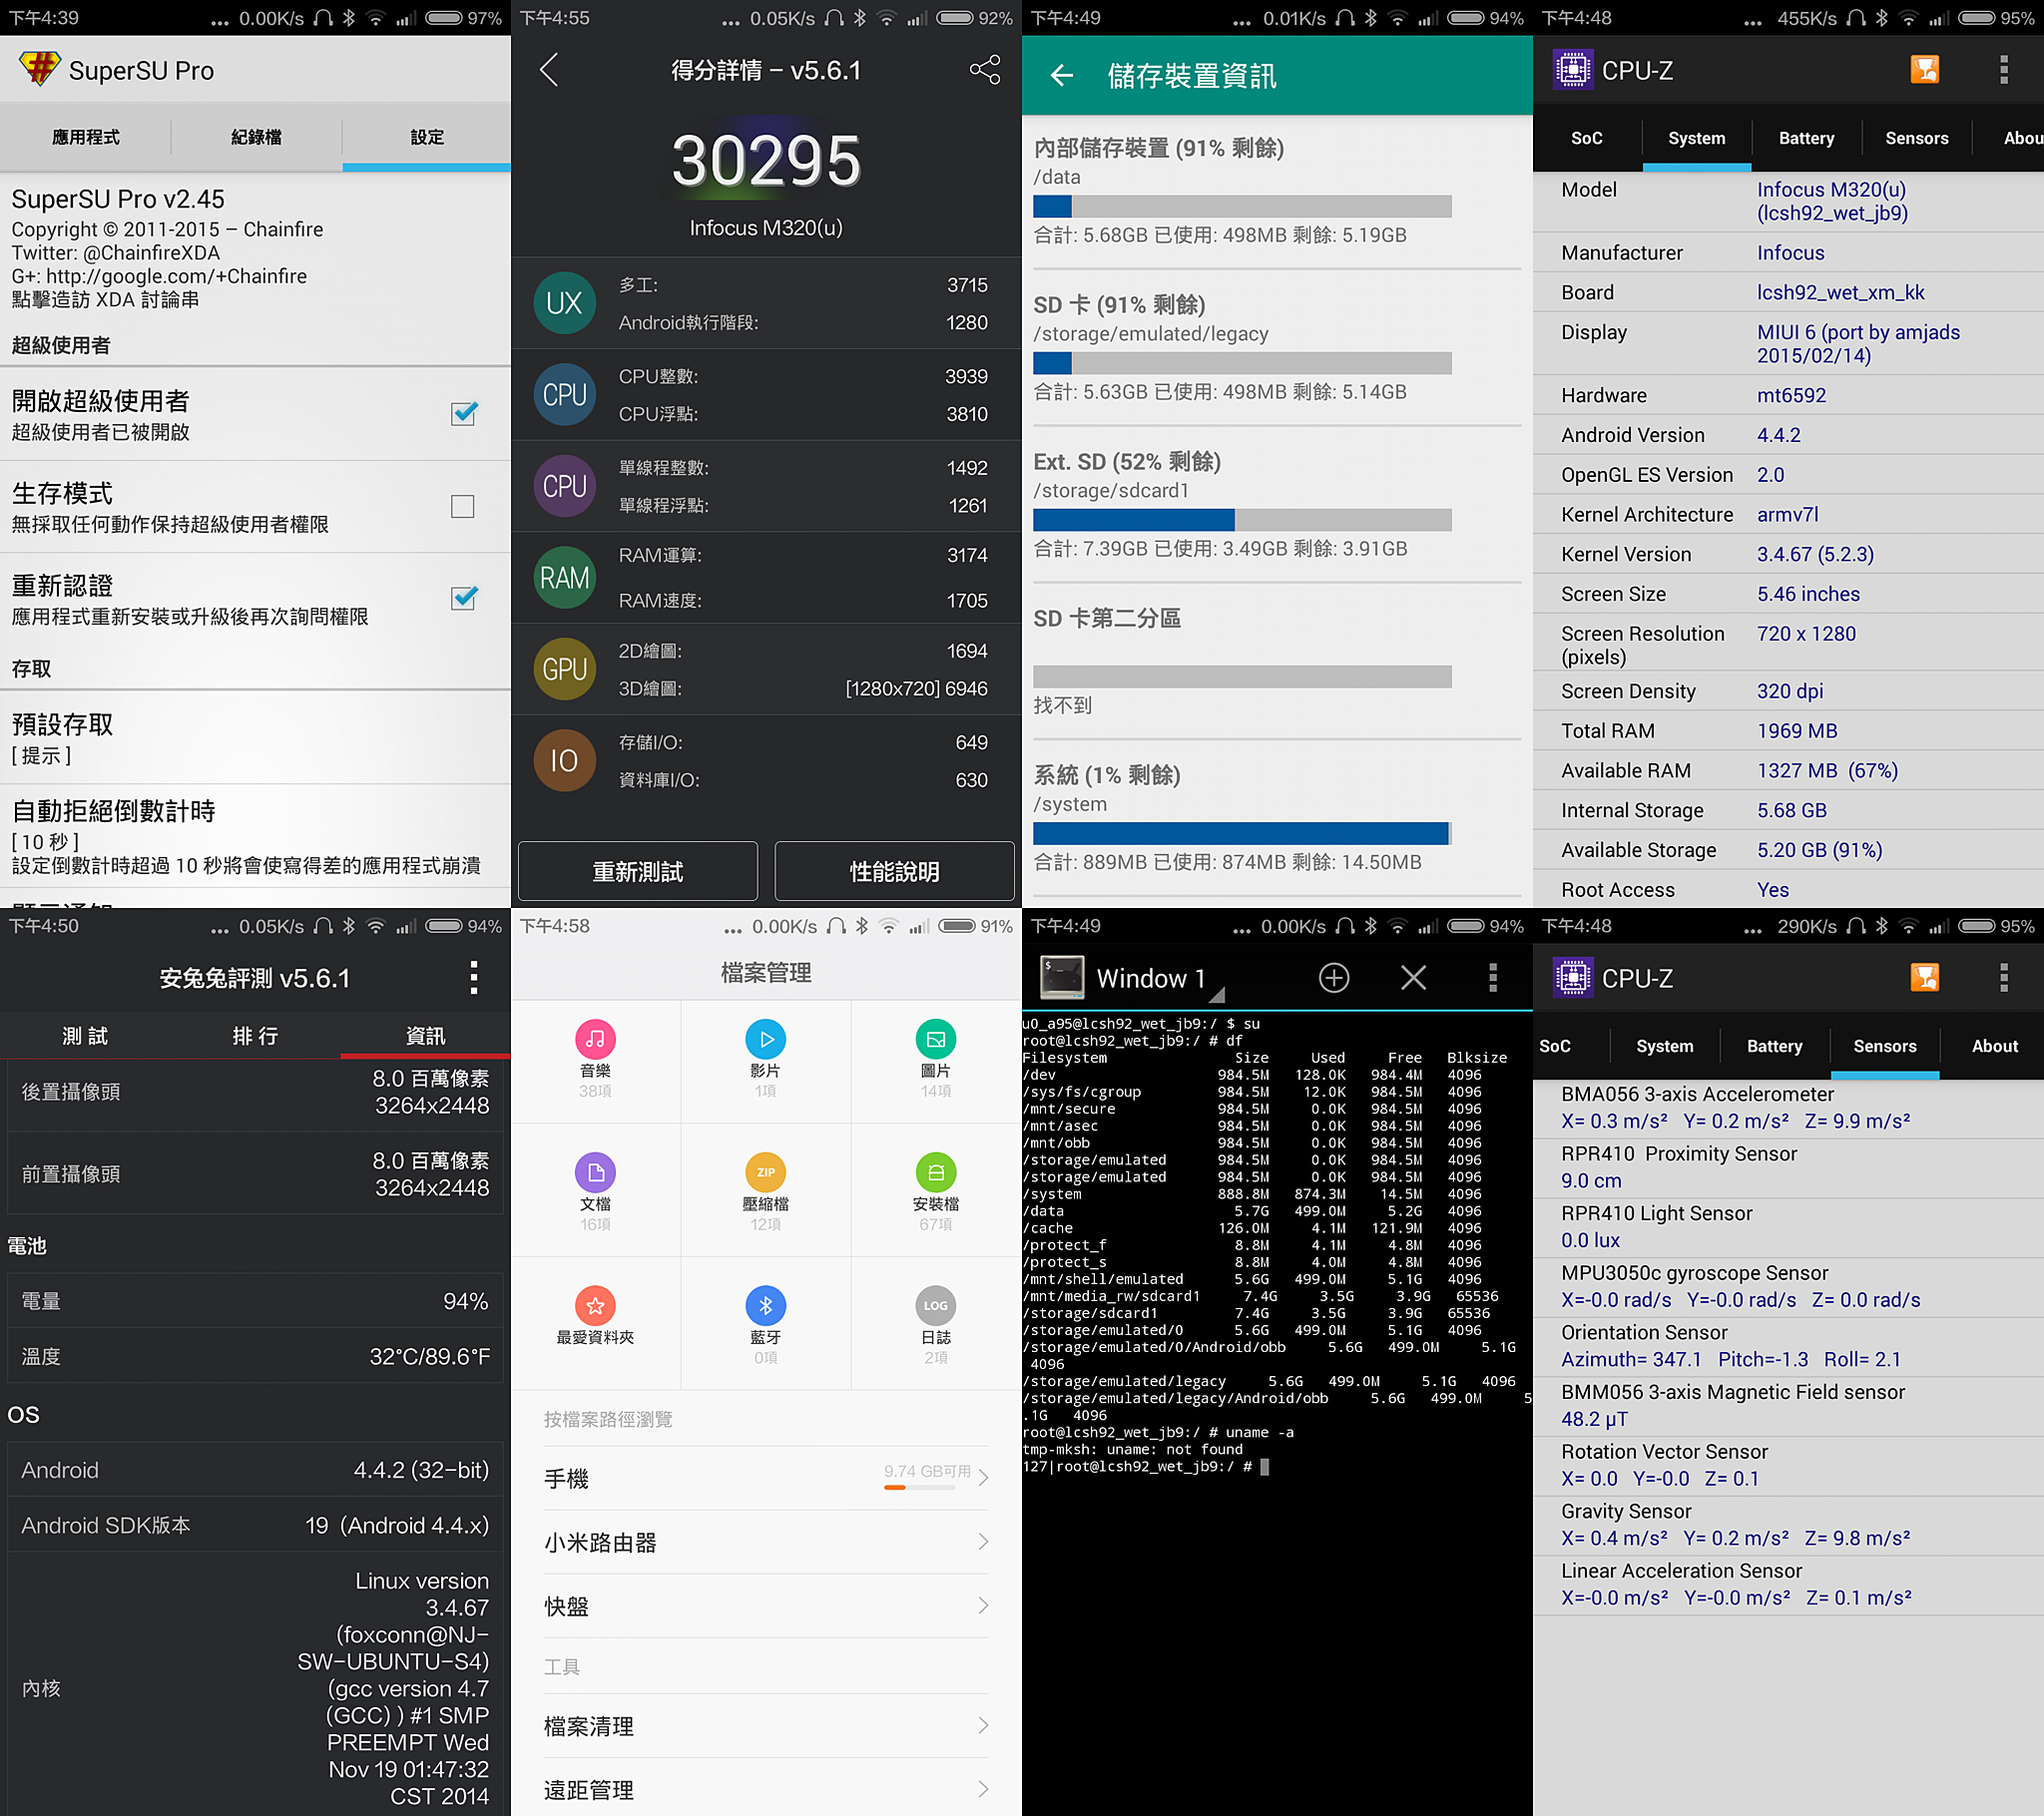Select the Battery tab in the upper CPU-Z window
2044x1816 pixels.
tap(1806, 138)
